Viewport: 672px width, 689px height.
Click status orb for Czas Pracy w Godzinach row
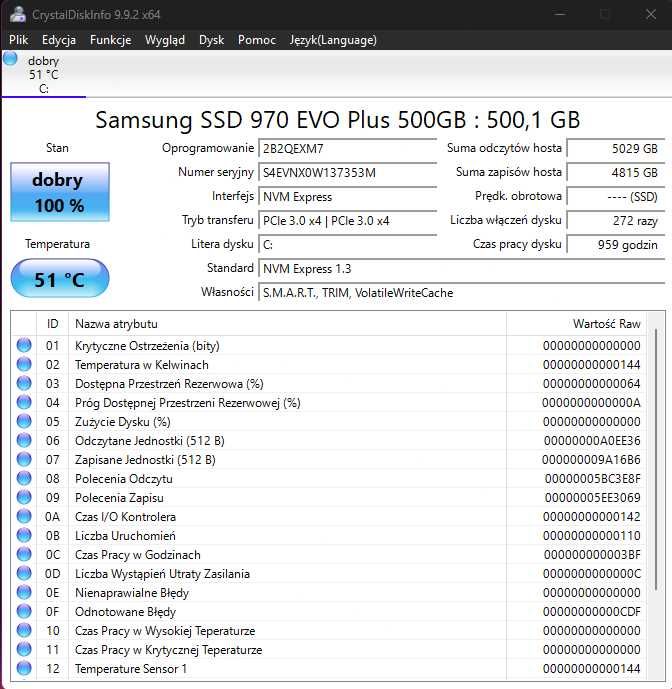[x=24, y=554]
